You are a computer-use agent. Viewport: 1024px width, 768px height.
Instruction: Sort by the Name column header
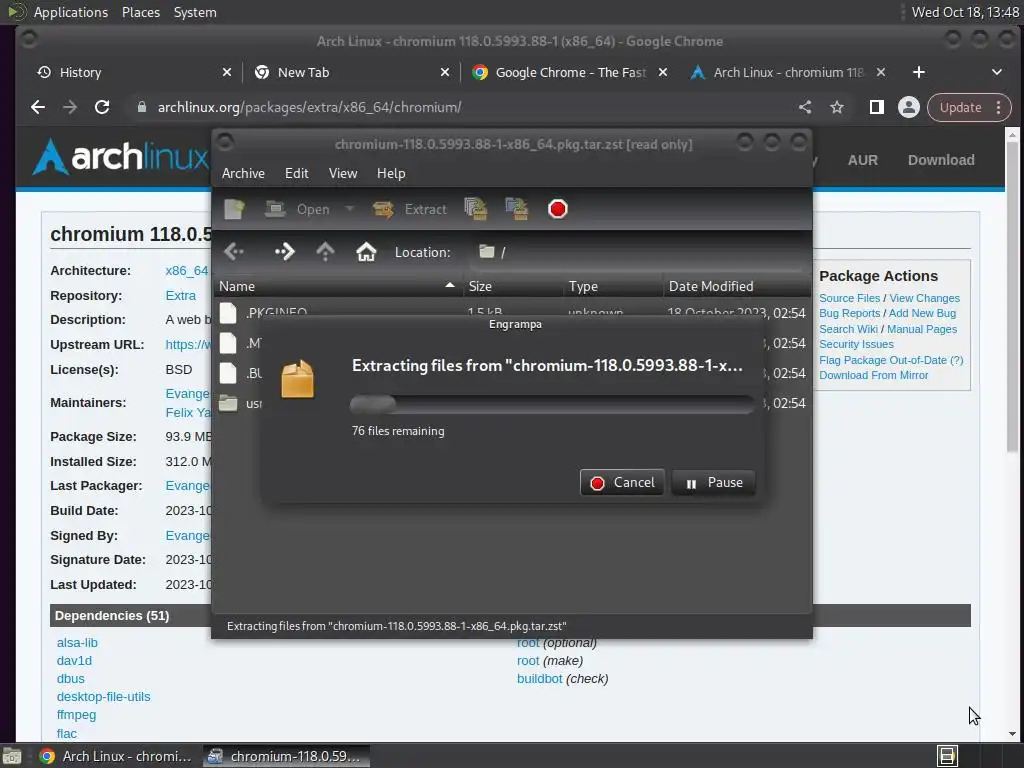pos(338,286)
